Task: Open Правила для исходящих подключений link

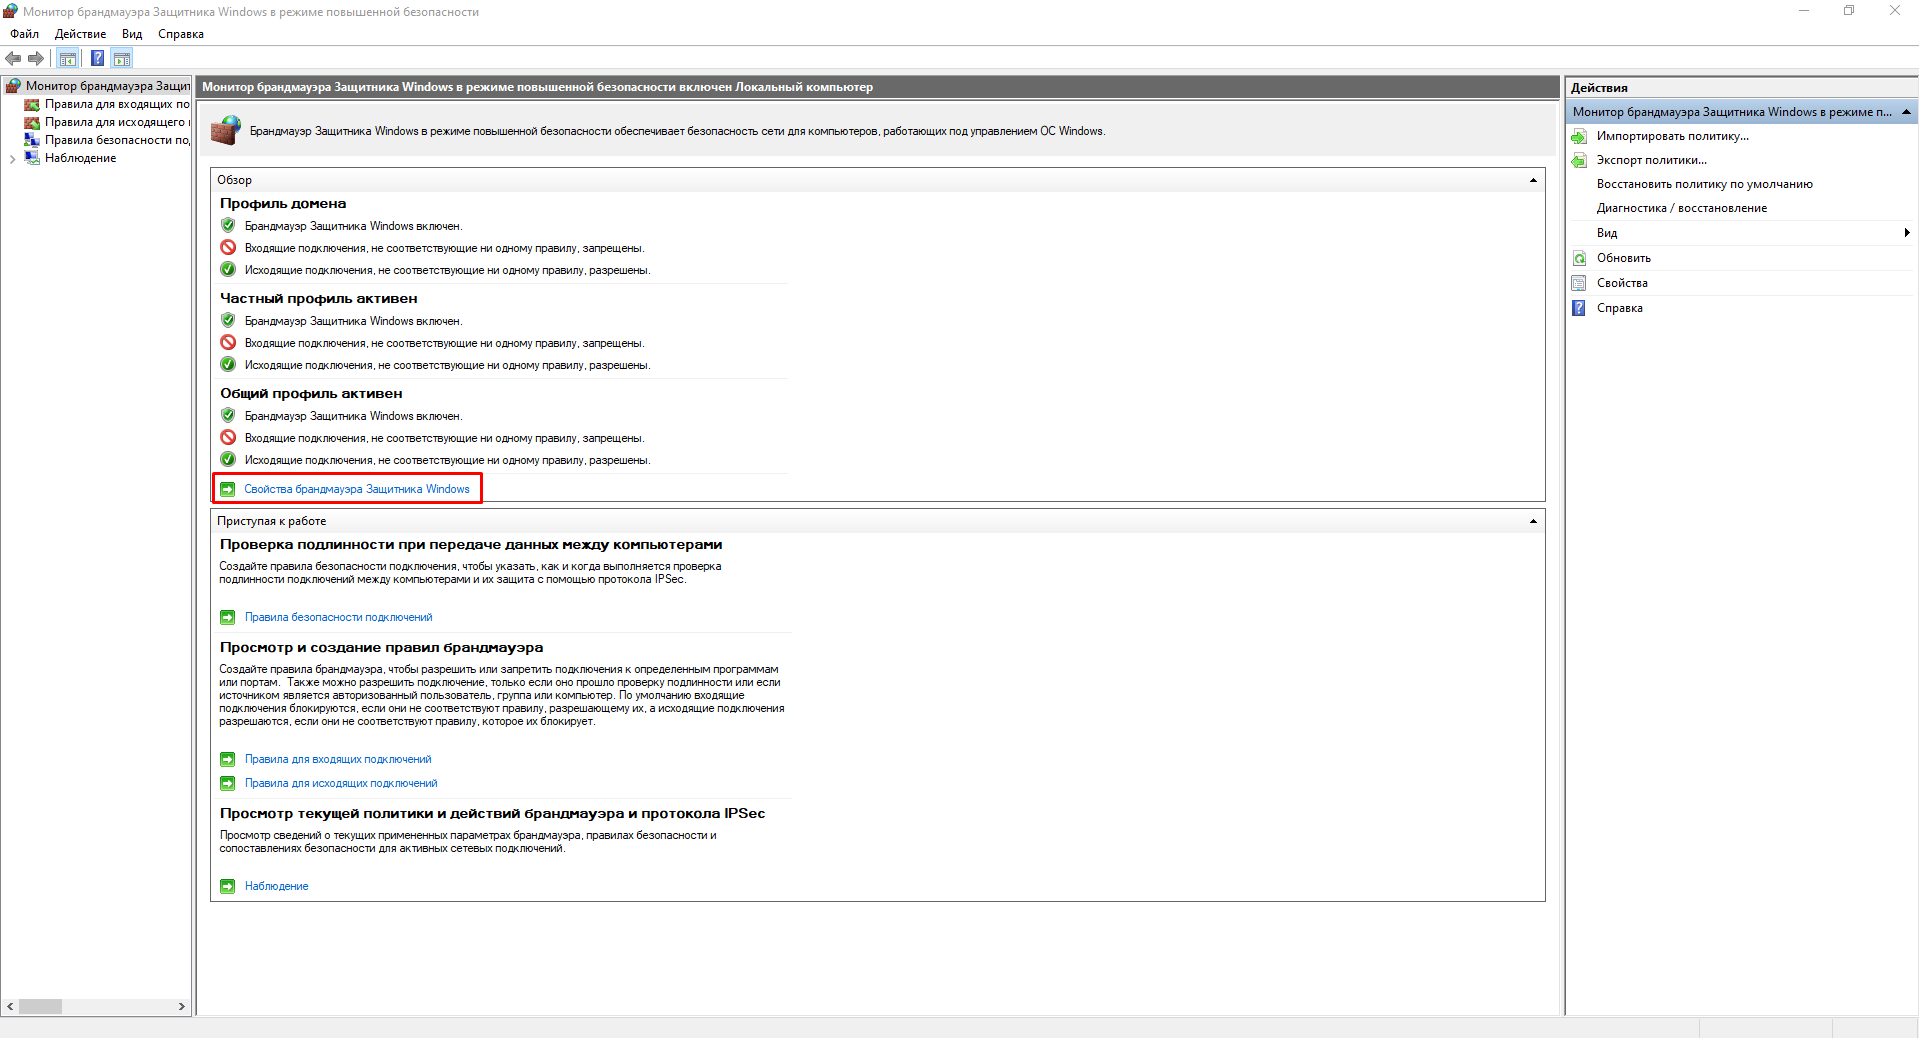Action: (x=341, y=783)
